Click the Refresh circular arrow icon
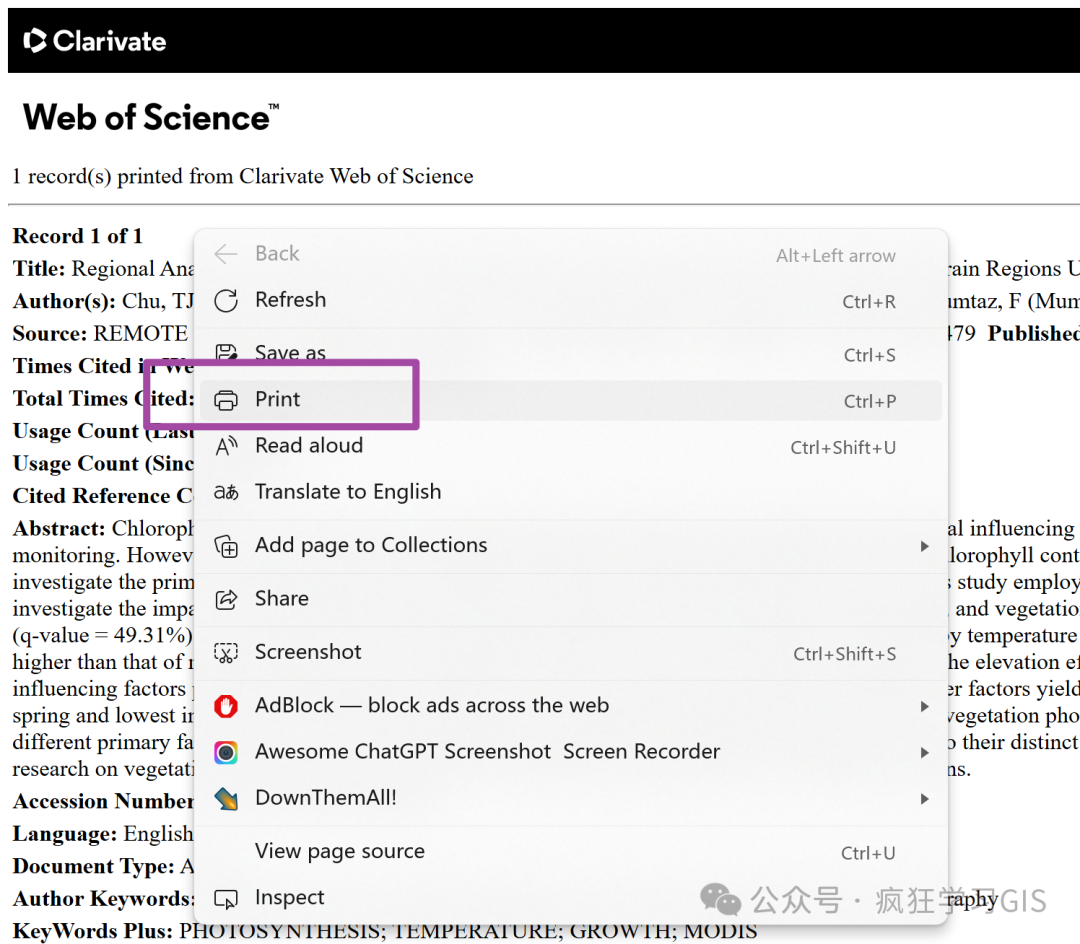 226,301
